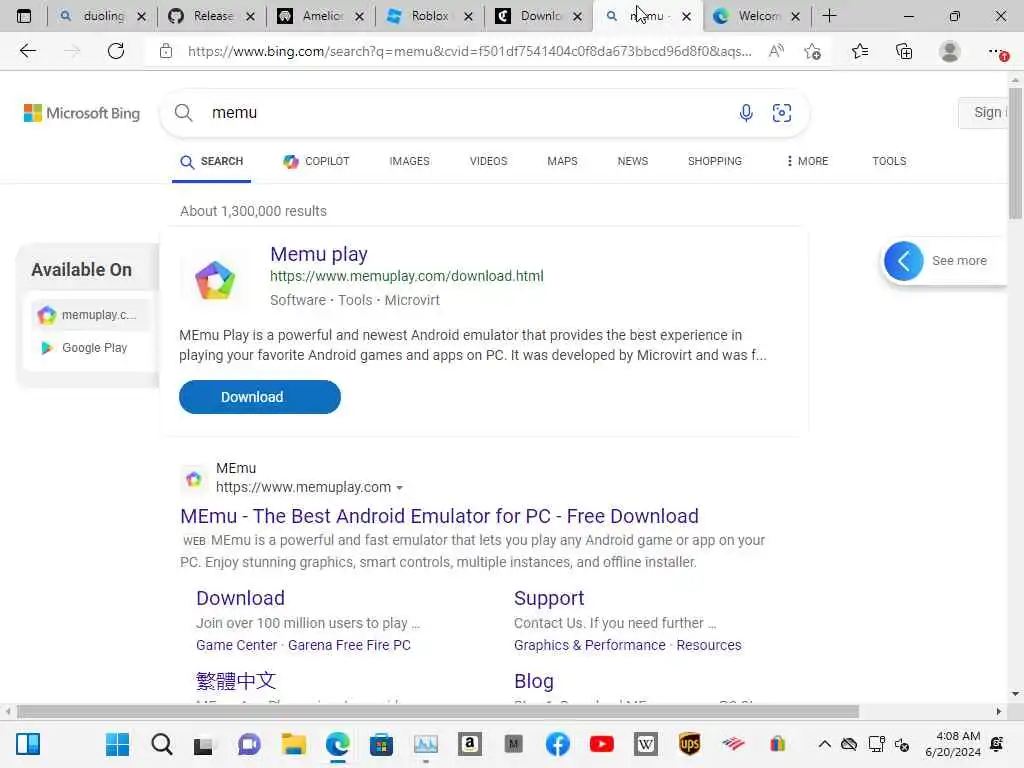Open the MORE search categories menu
This screenshot has width=1024, height=768.
807,161
